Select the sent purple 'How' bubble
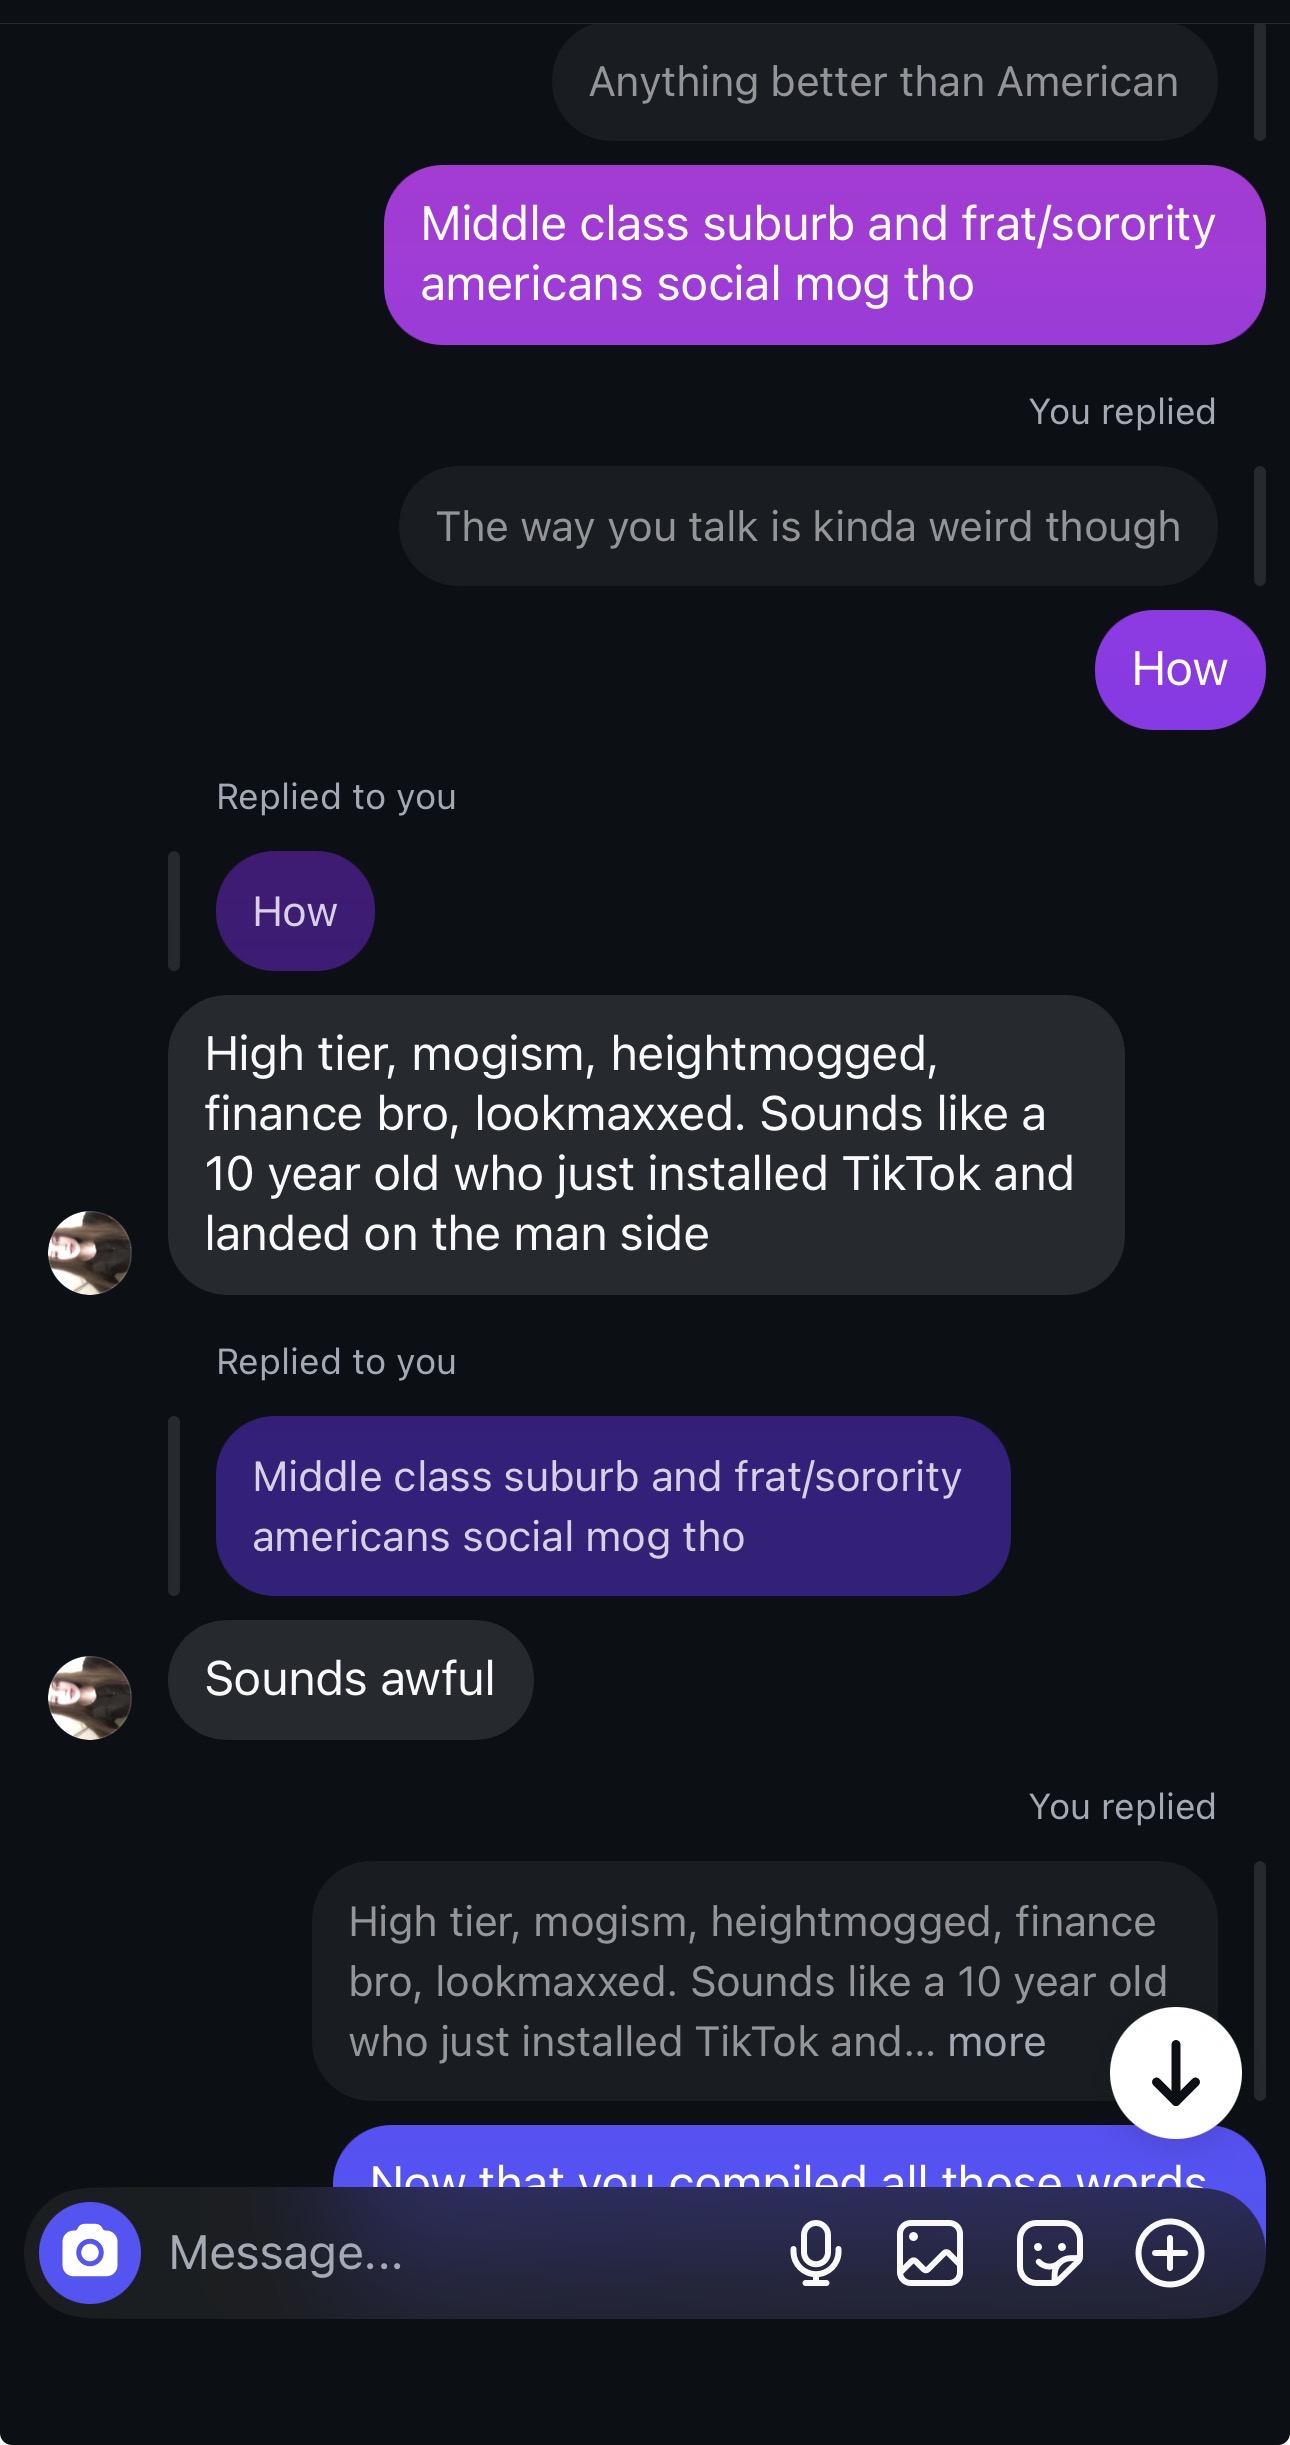This screenshot has width=1290, height=2445. click(x=1179, y=669)
